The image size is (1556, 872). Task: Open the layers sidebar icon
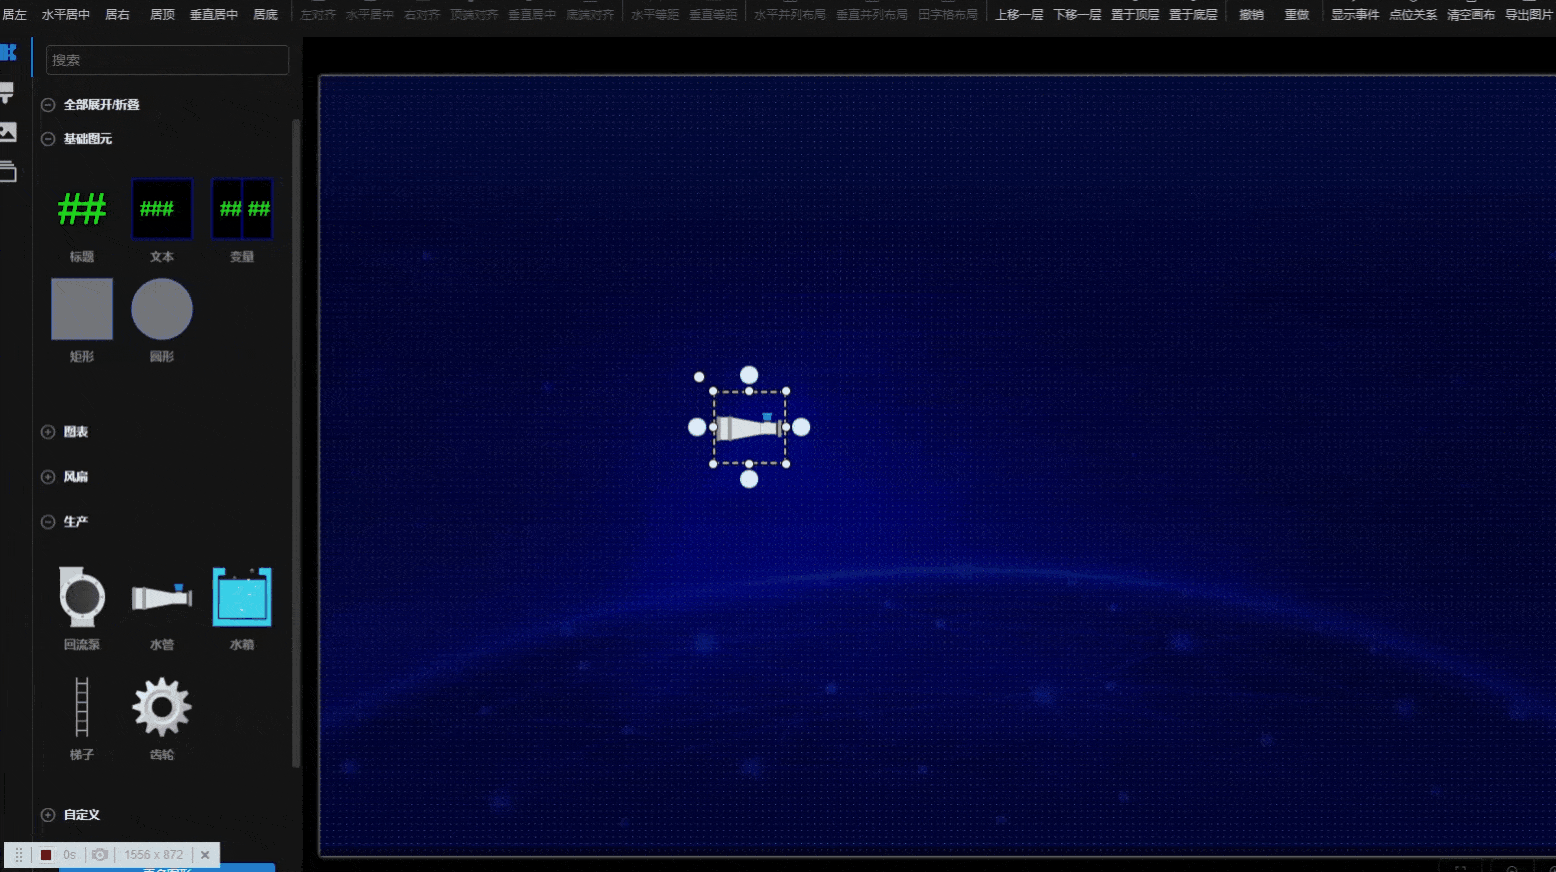coord(8,171)
